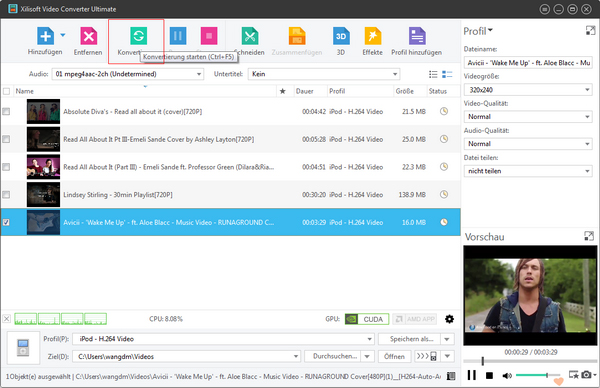Toggle the CUDA GPU acceleration button
The image size is (600, 388).
click(x=367, y=319)
